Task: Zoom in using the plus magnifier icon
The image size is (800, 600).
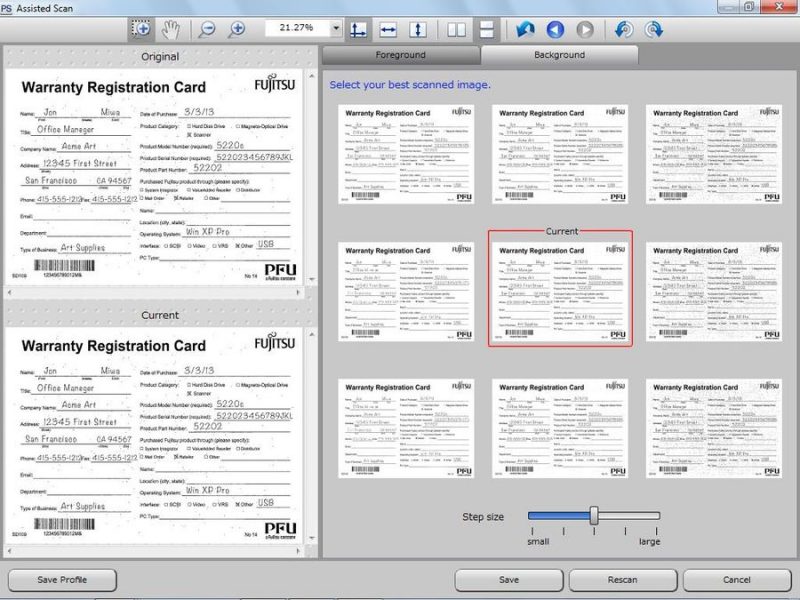Action: pos(236,29)
